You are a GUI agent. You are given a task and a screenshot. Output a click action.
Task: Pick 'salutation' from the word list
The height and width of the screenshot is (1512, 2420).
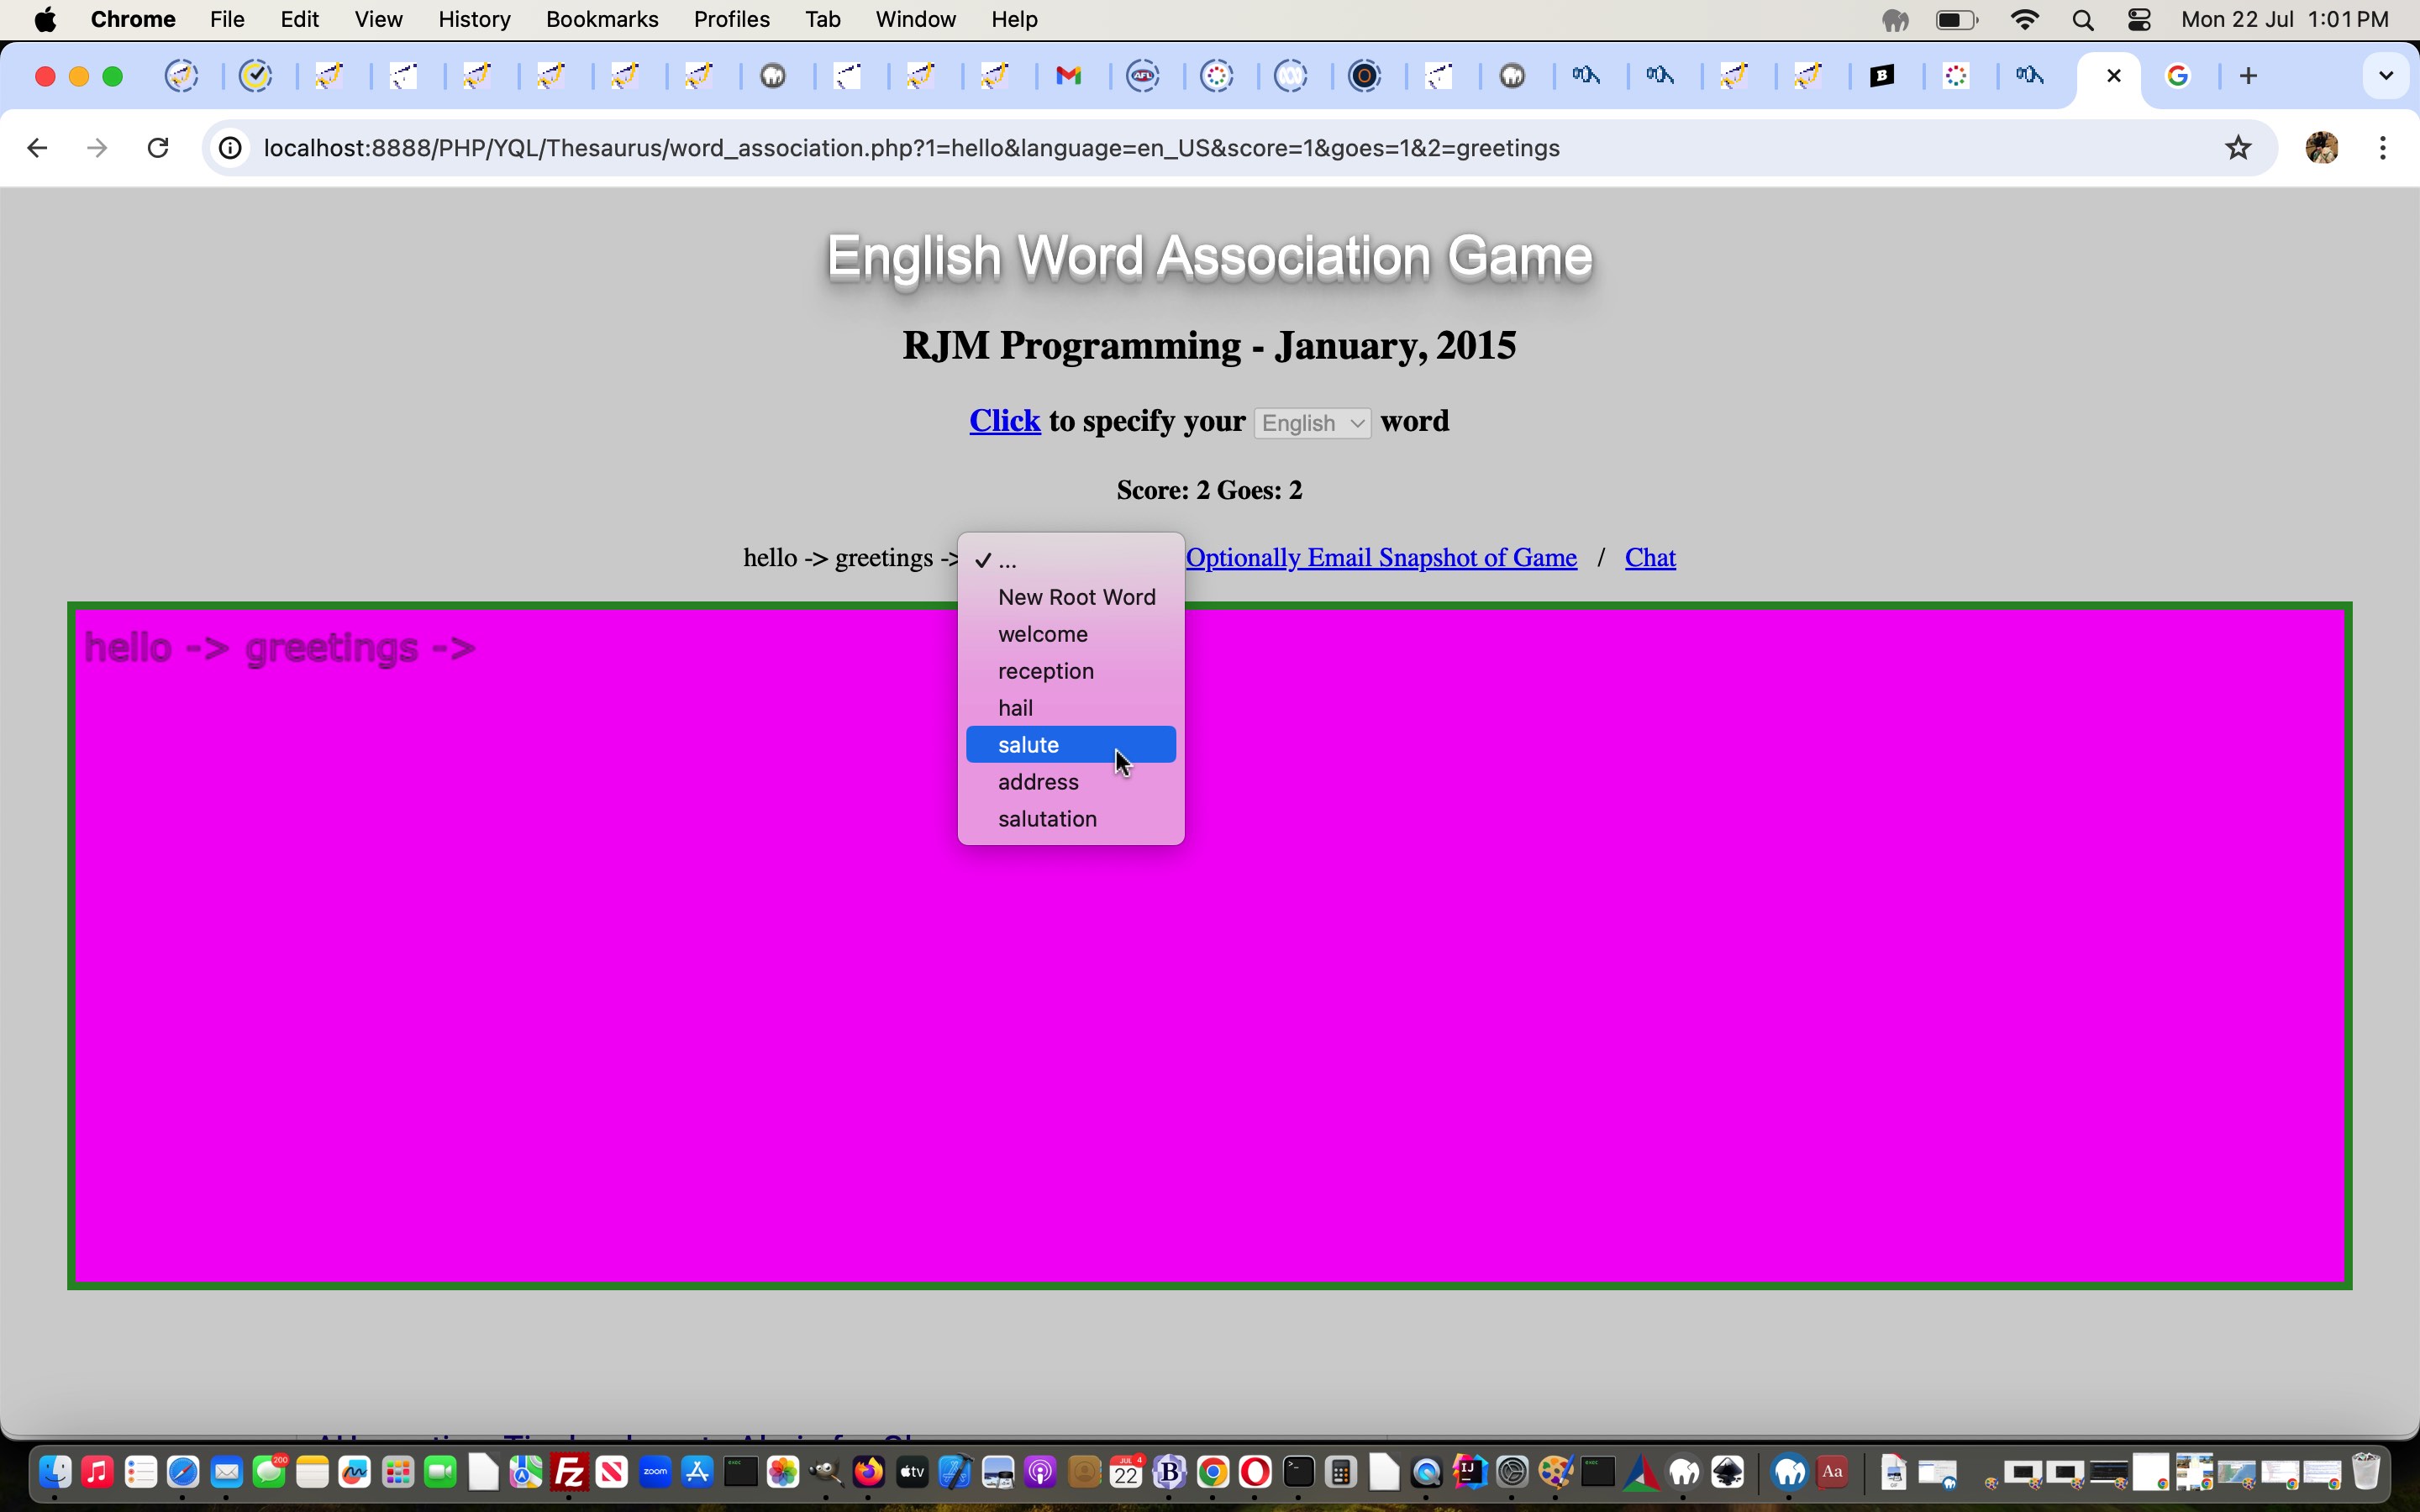point(1071,819)
